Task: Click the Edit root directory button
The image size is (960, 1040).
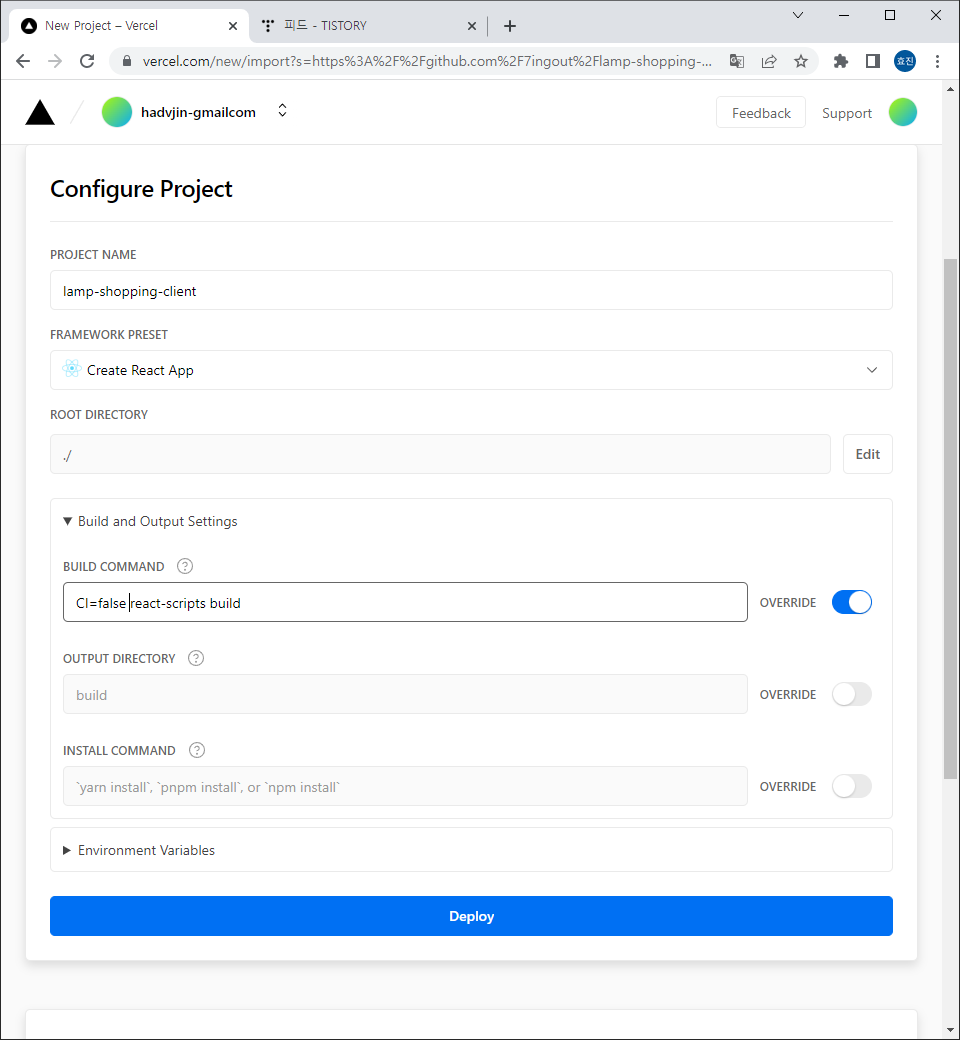Action: pyautogui.click(x=867, y=454)
